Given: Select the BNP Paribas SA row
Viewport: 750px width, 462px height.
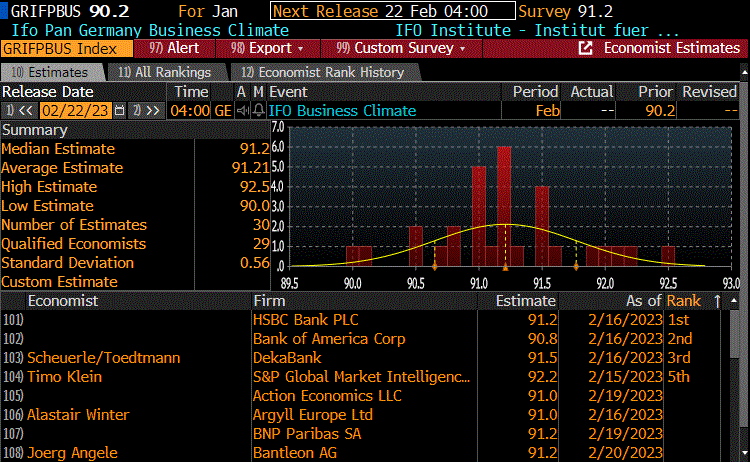Looking at the screenshot, I should (x=360, y=434).
